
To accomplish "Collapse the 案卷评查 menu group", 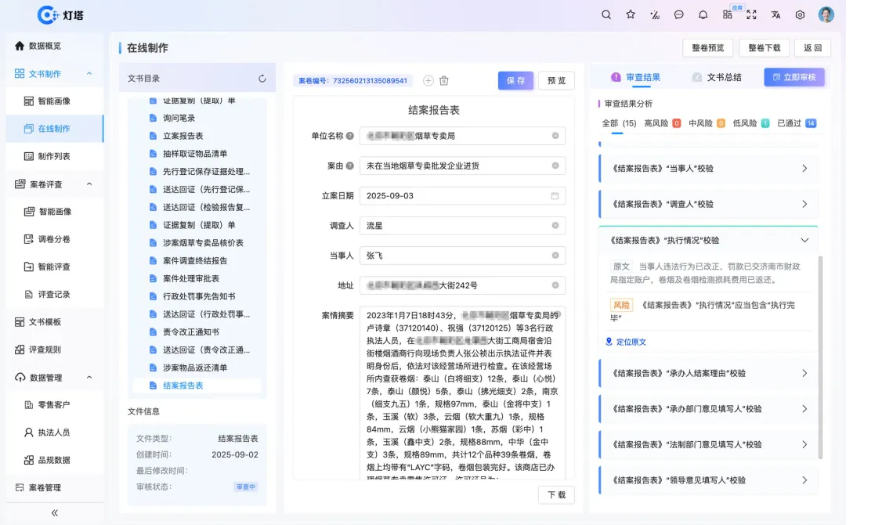I will tap(89, 184).
